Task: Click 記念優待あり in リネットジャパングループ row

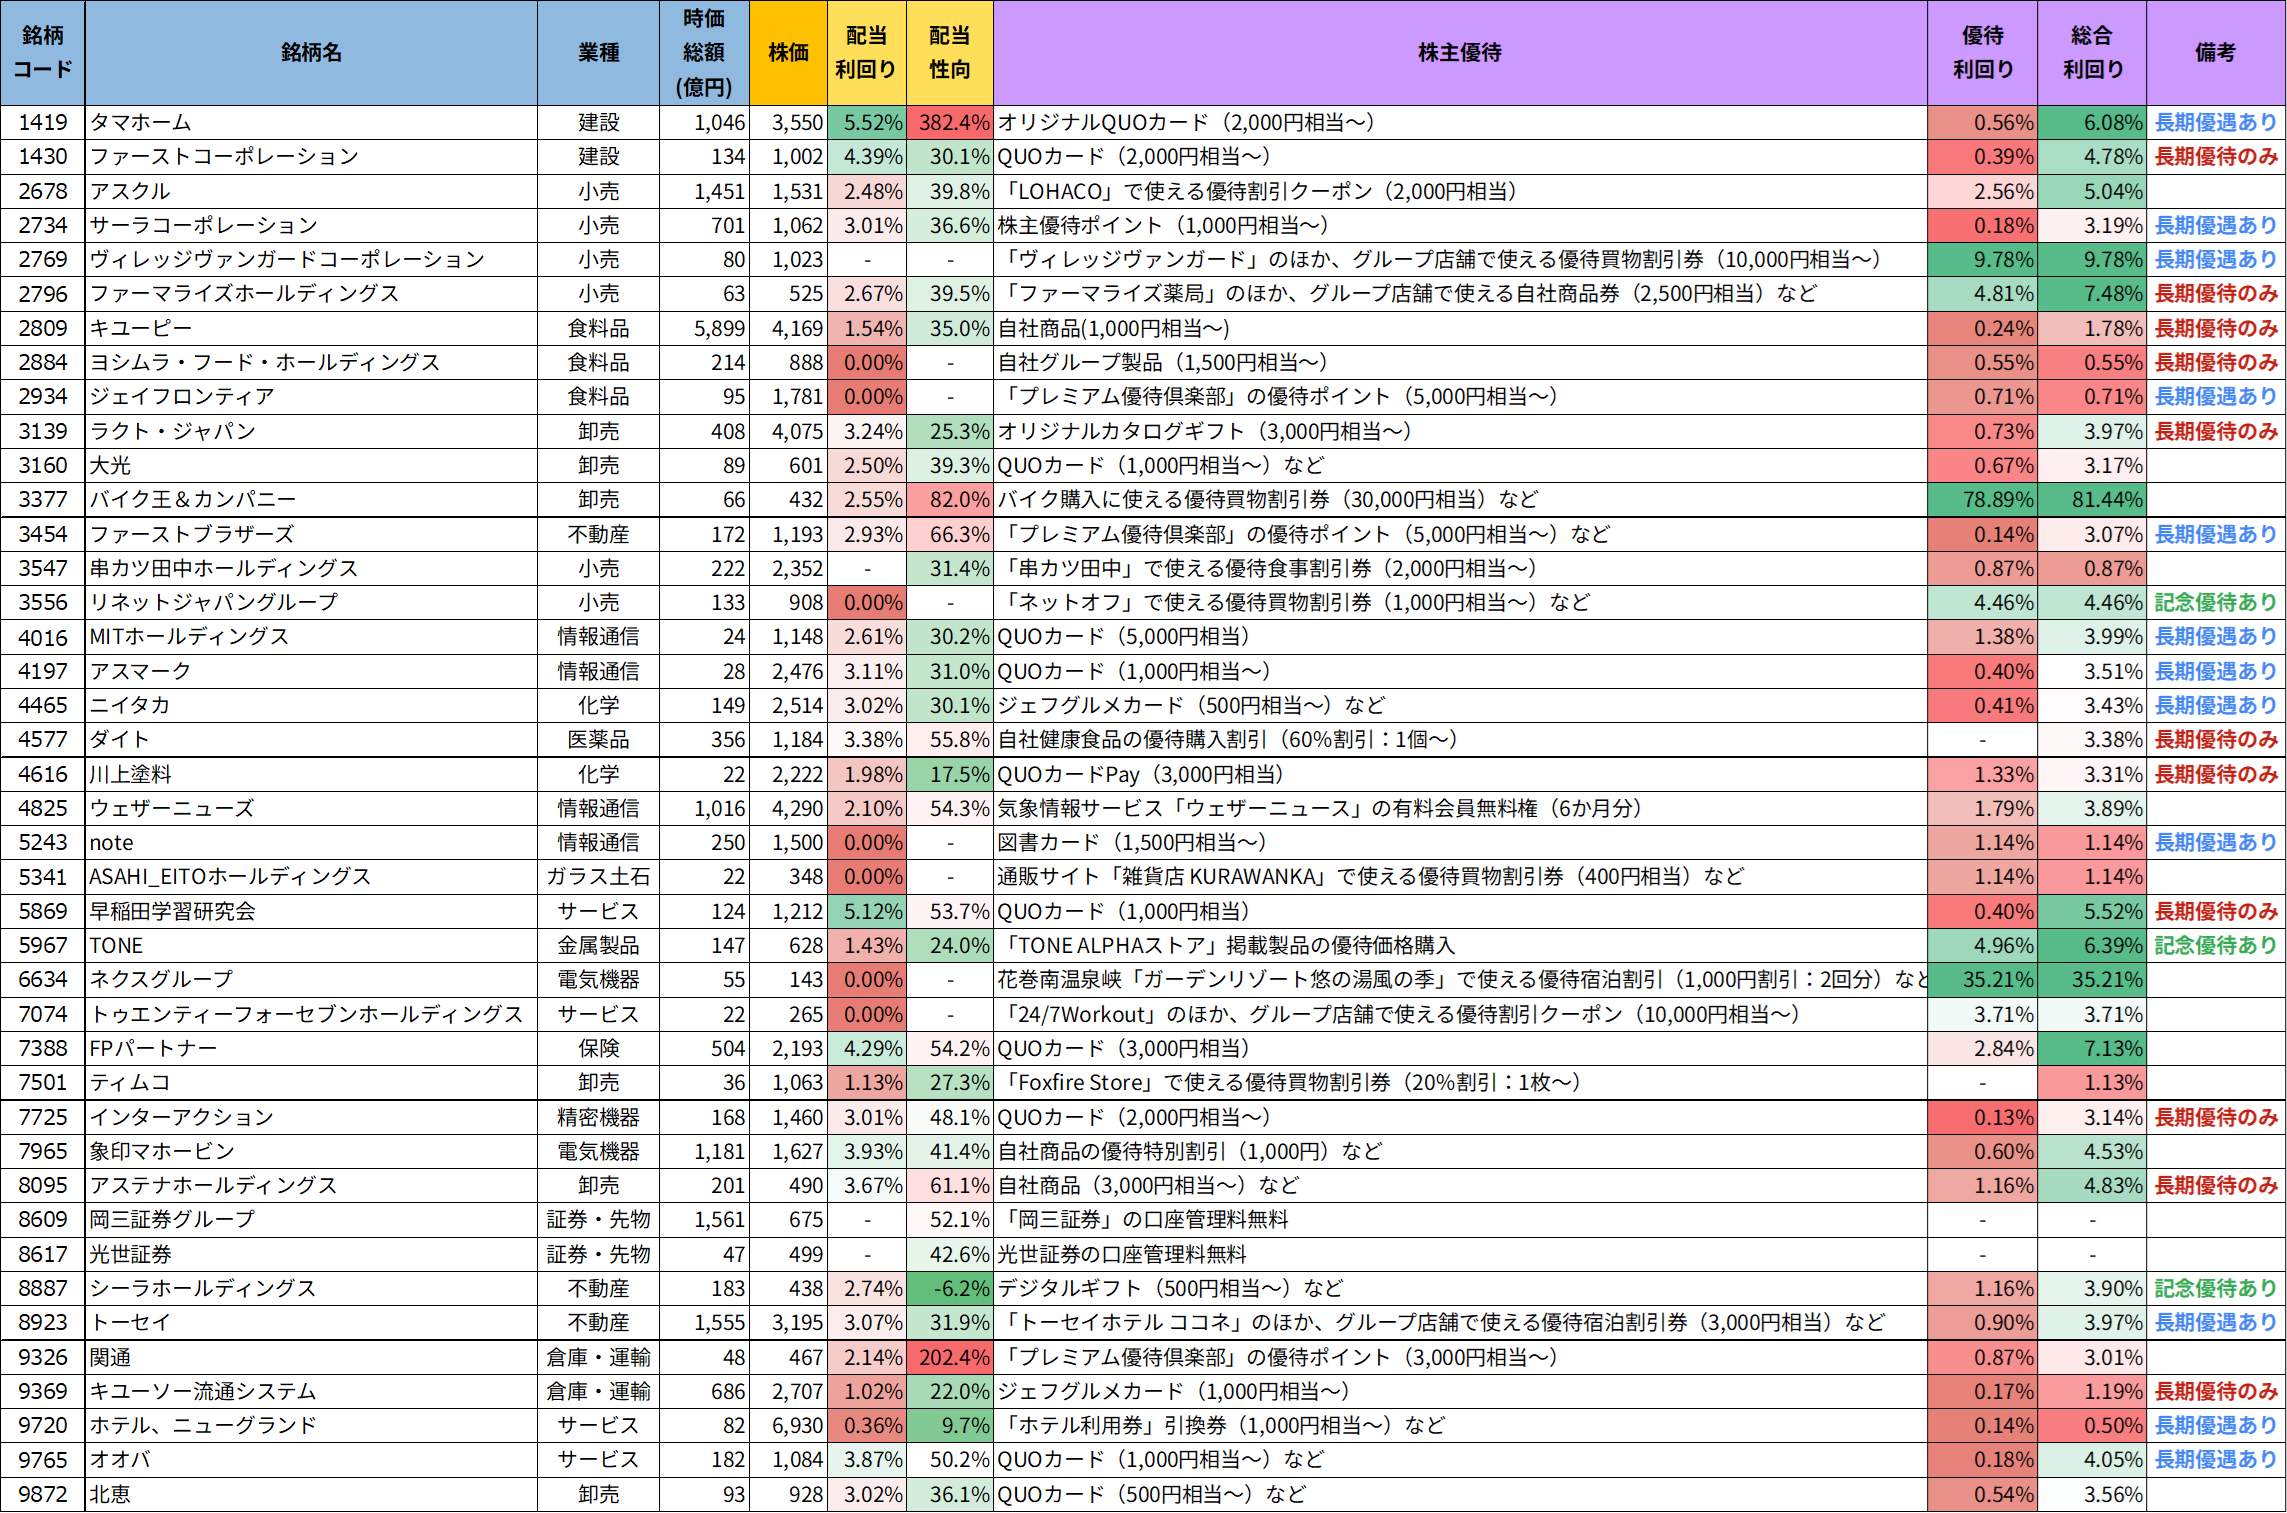Action: pyautogui.click(x=2215, y=602)
